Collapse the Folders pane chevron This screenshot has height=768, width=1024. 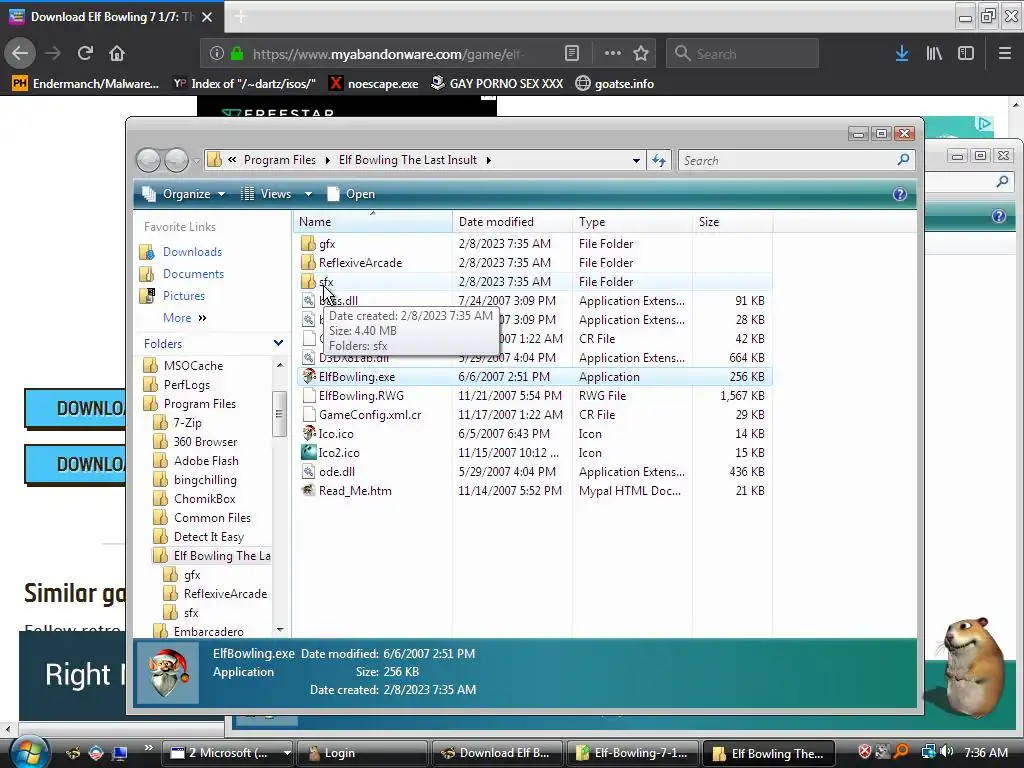[278, 344]
